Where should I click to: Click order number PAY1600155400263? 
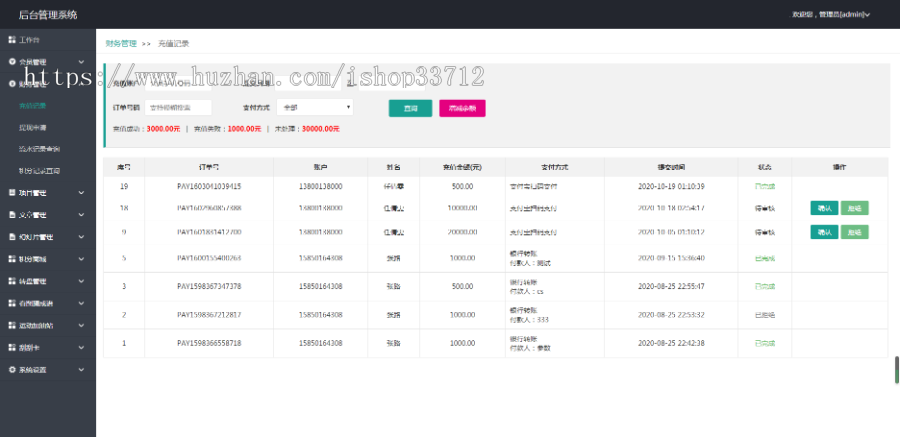click(209, 258)
